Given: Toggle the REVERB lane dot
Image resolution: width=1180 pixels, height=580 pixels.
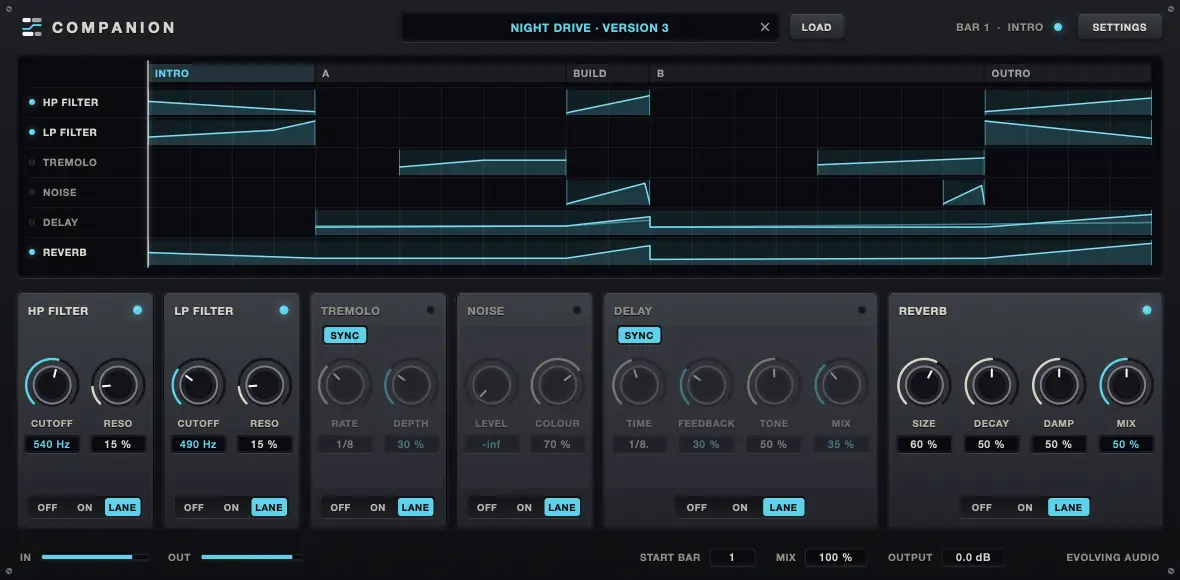Looking at the screenshot, I should point(32,253).
